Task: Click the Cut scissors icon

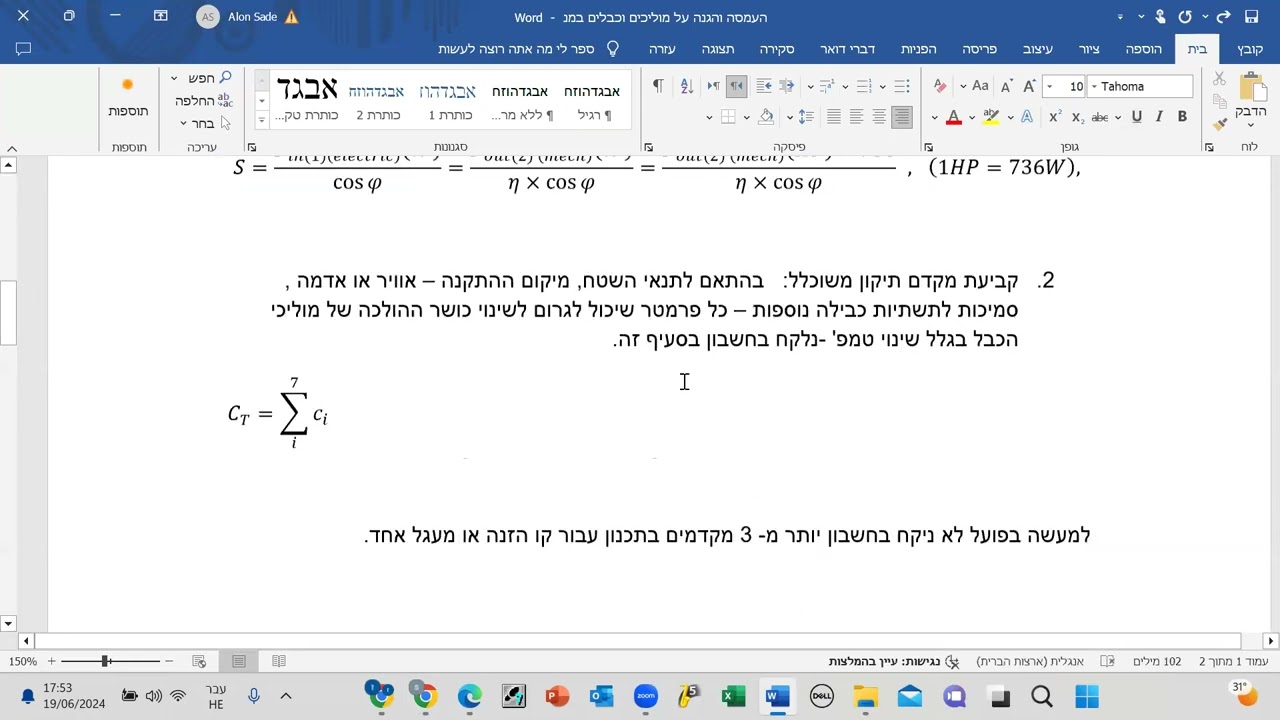Action: pos(1219,78)
